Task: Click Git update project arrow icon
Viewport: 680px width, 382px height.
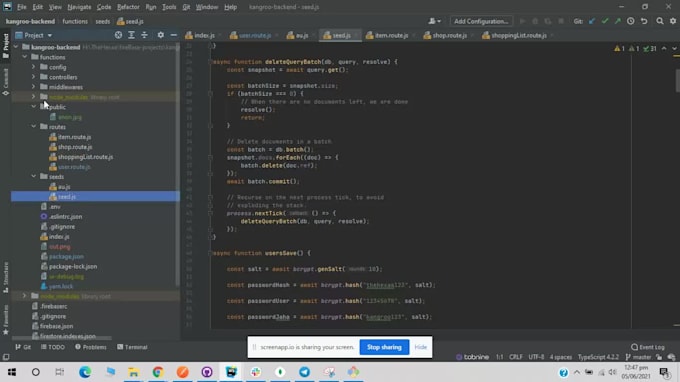Action: point(592,21)
